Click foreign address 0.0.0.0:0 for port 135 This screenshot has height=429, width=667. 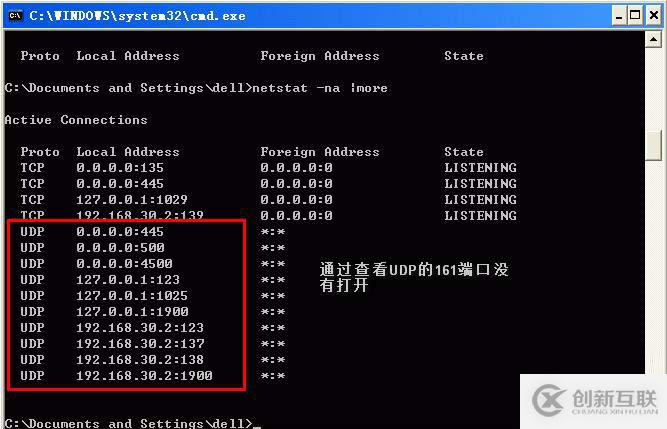click(296, 168)
